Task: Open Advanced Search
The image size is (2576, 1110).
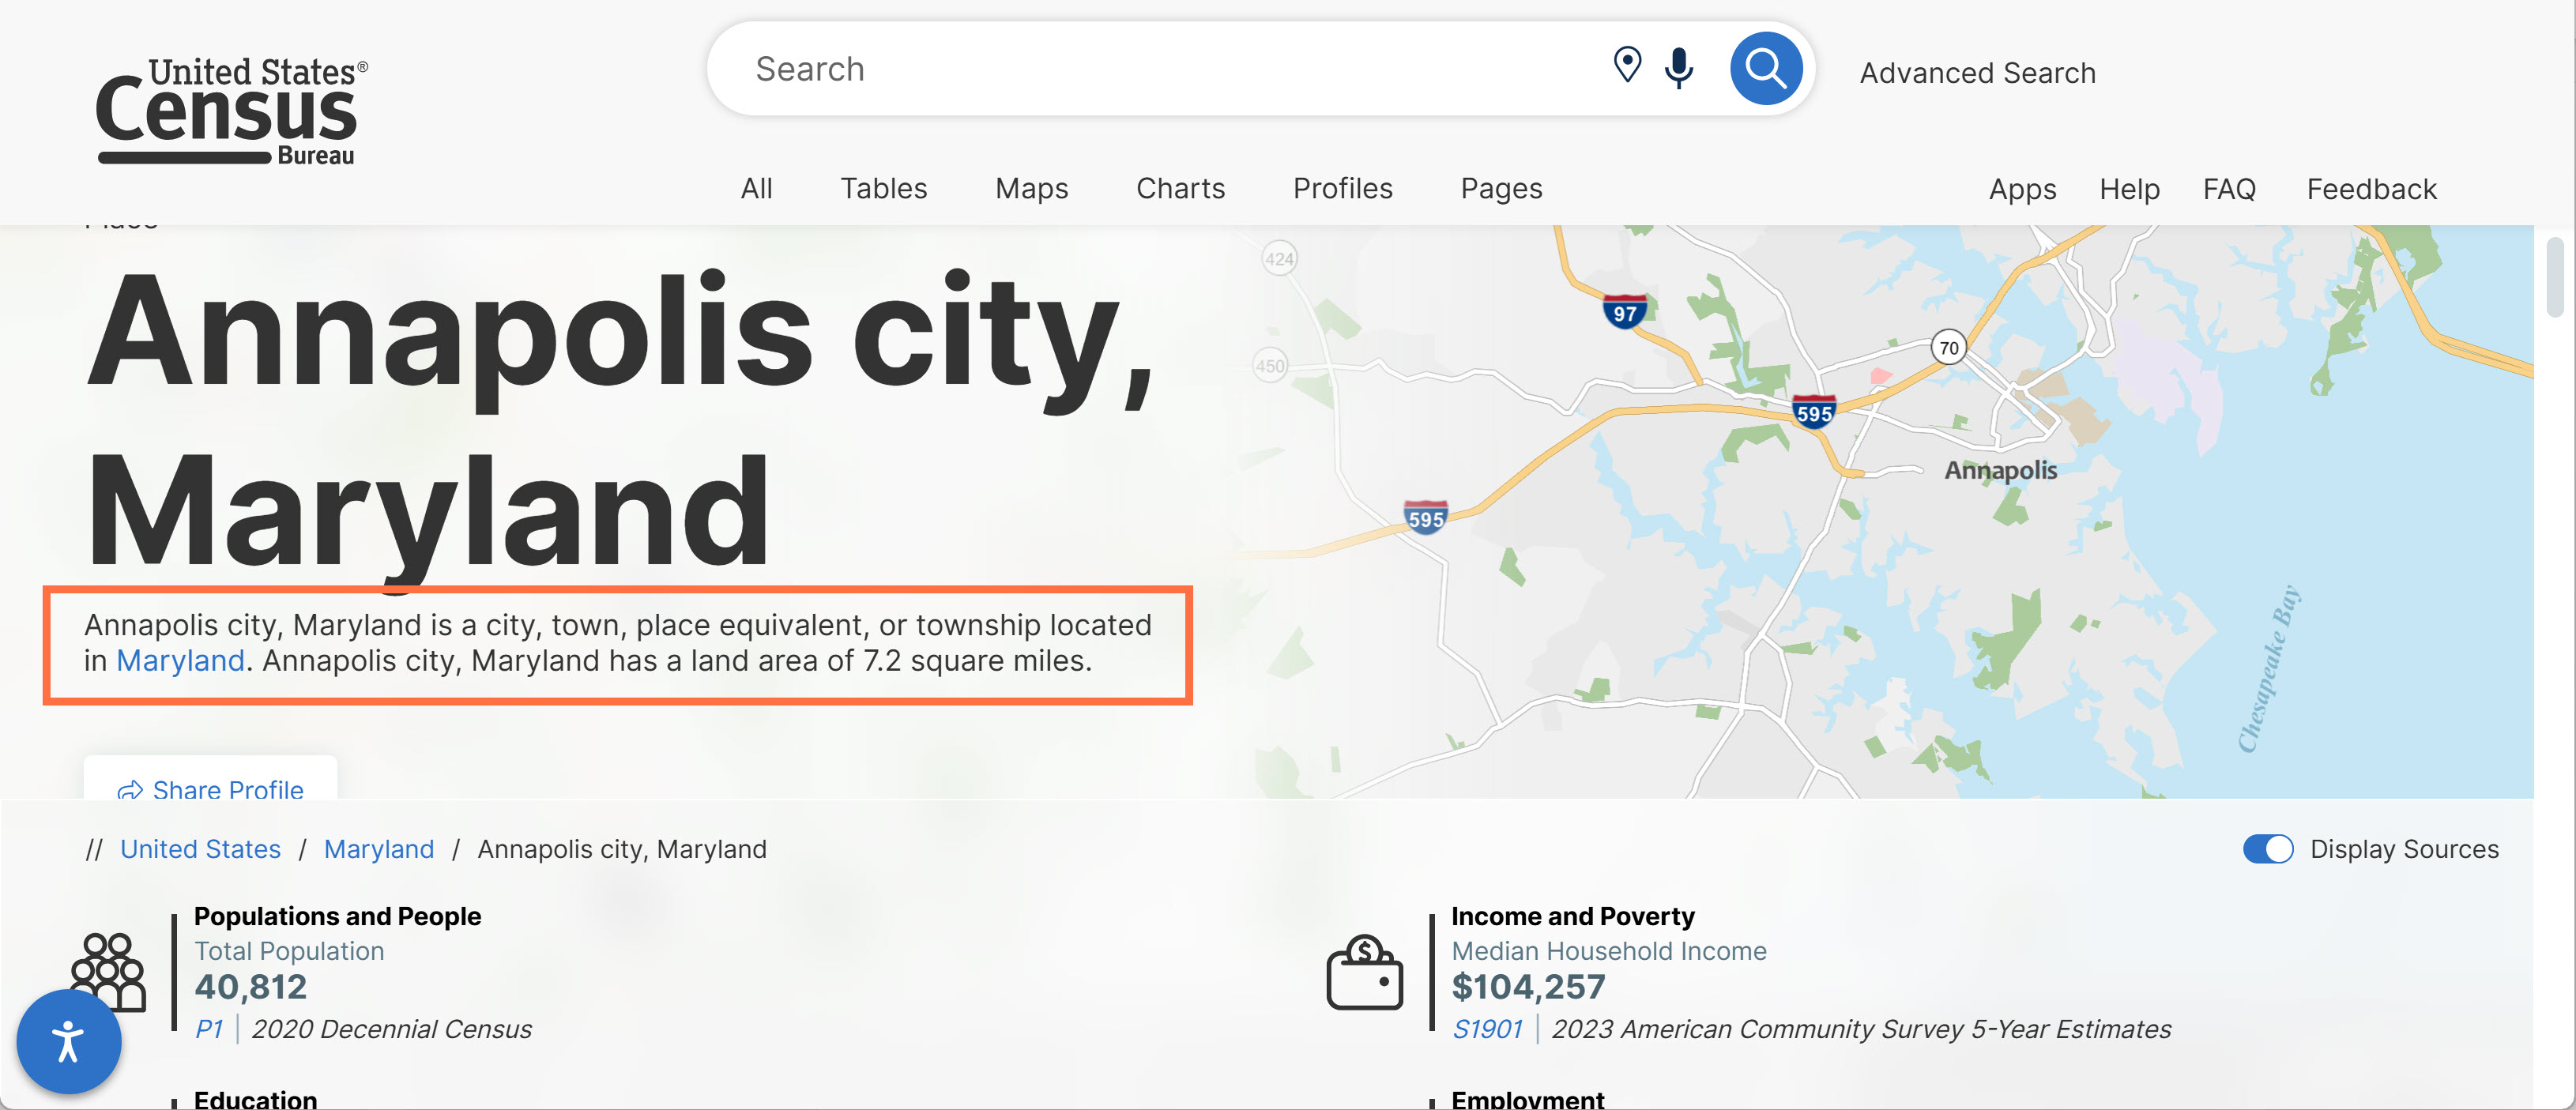Action: (x=1977, y=73)
